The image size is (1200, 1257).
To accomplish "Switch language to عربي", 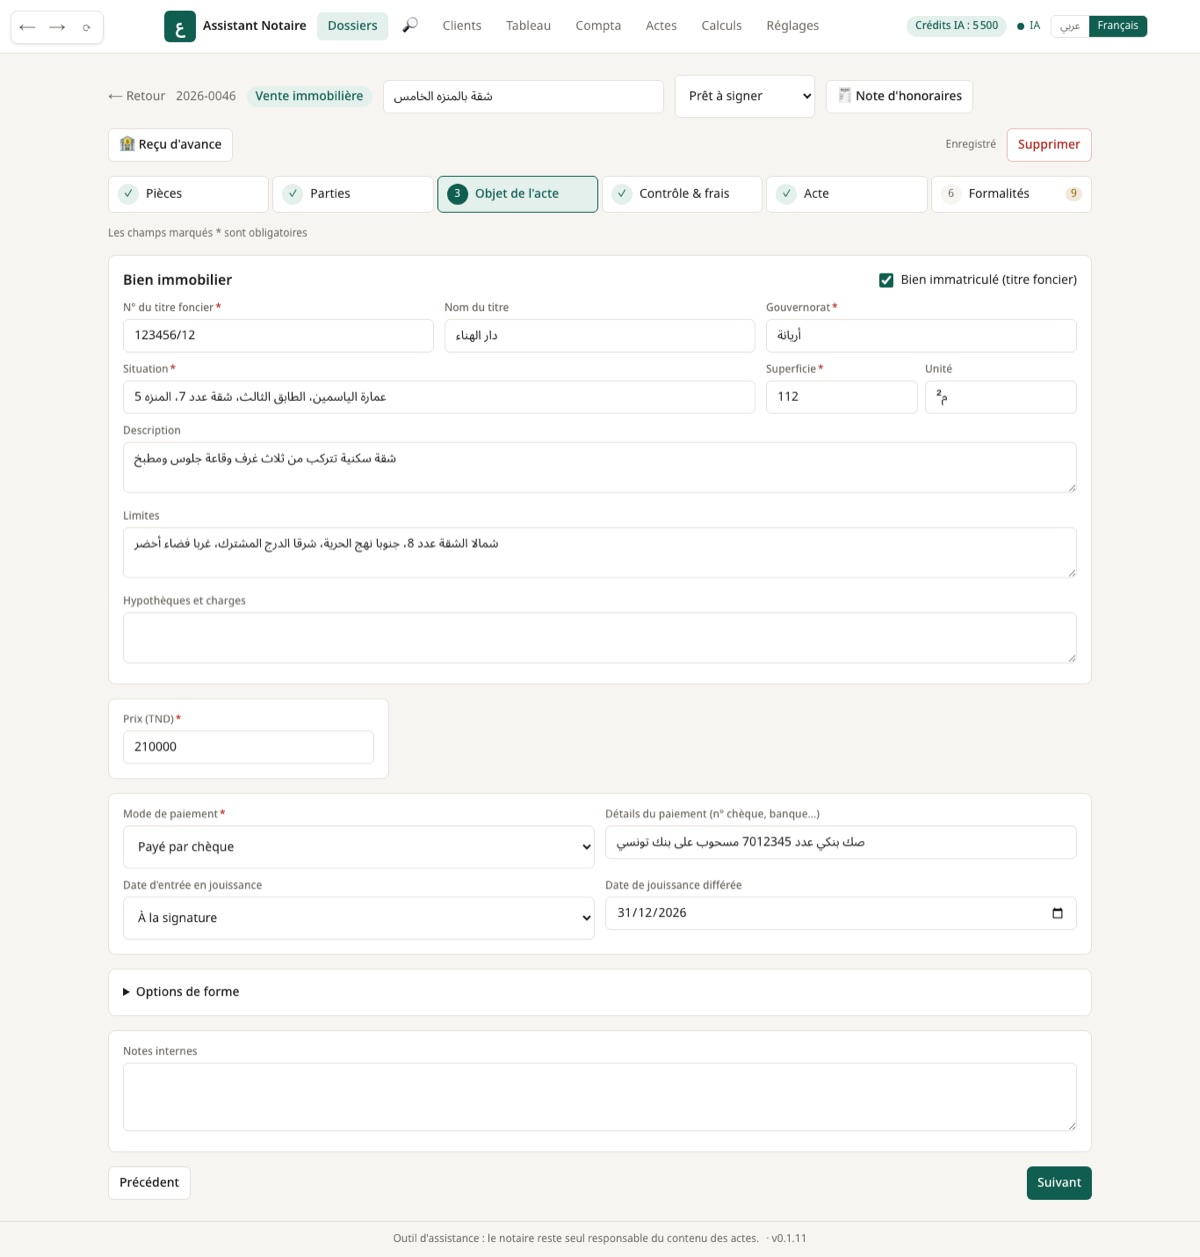I will (1070, 26).
